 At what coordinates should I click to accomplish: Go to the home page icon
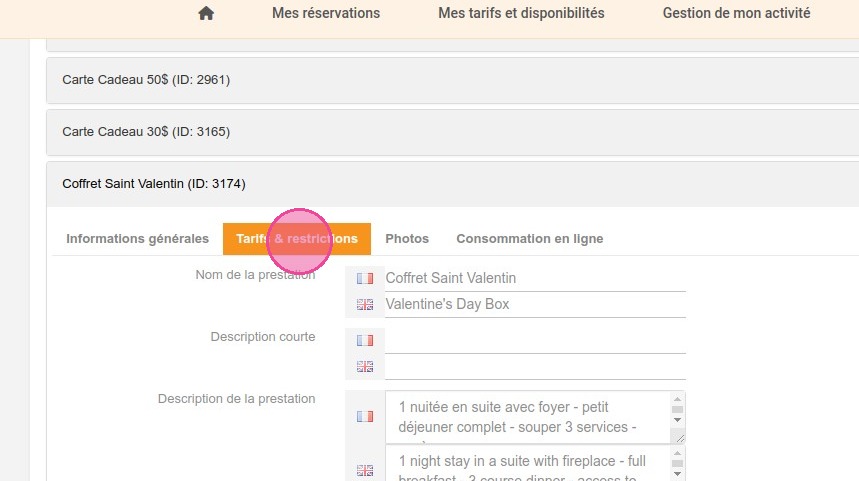[x=206, y=13]
